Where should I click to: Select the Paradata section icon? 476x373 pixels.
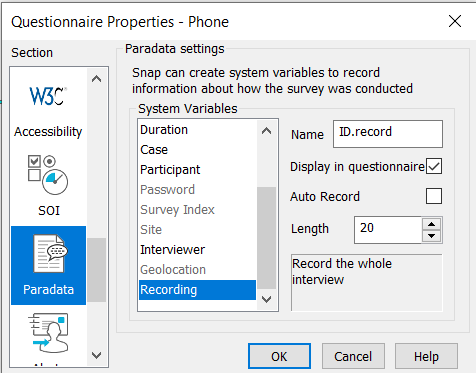coord(48,265)
